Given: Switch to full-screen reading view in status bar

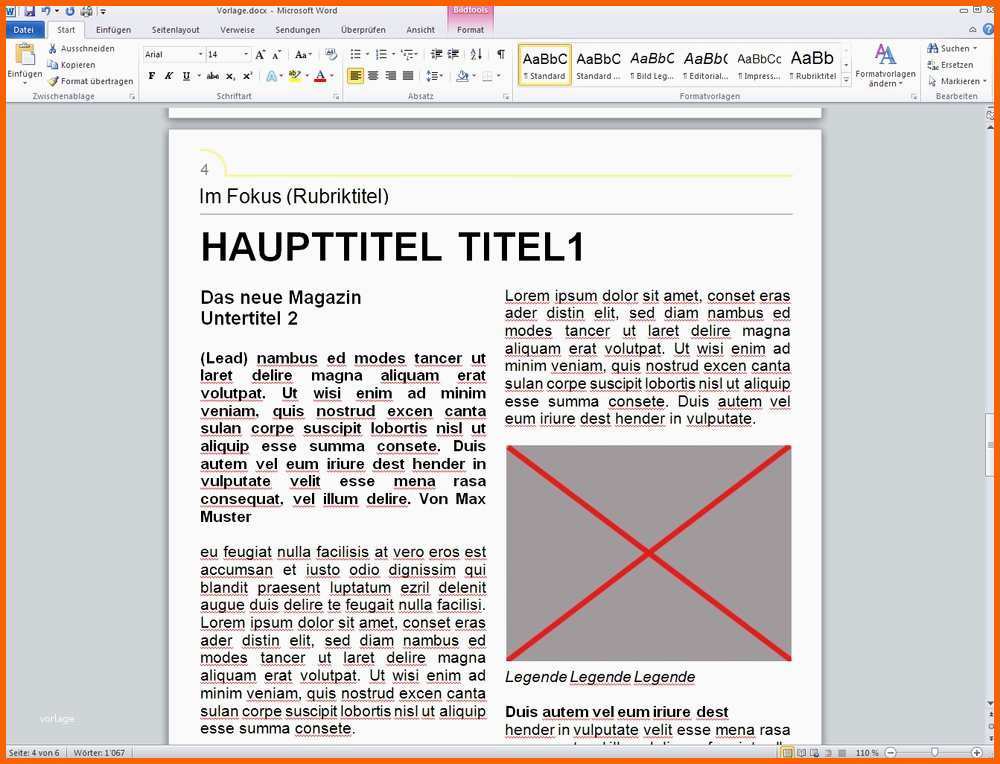Looking at the screenshot, I should (802, 753).
